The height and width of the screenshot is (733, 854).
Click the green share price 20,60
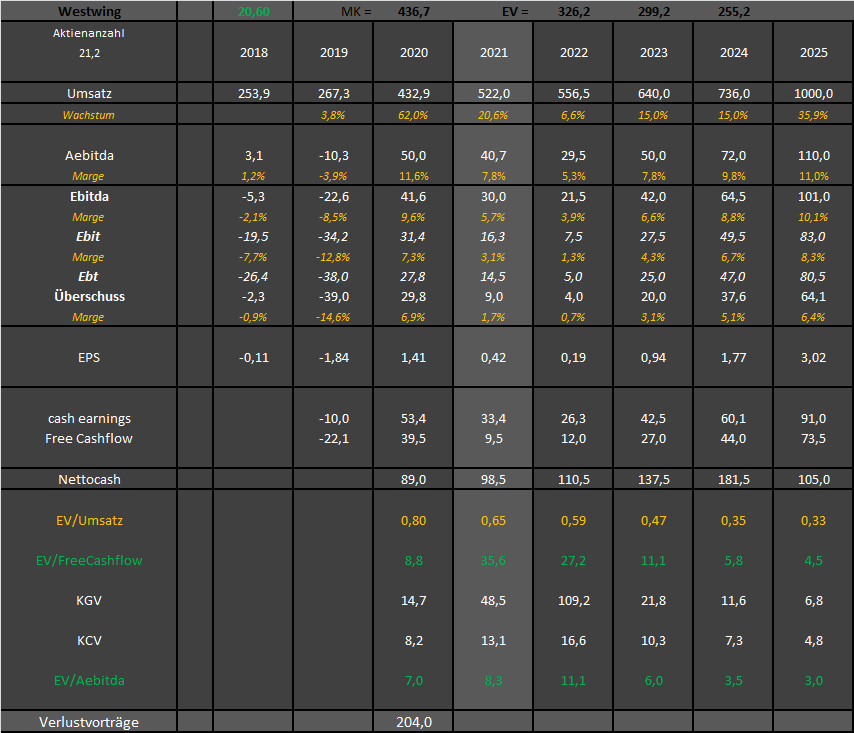[x=254, y=11]
